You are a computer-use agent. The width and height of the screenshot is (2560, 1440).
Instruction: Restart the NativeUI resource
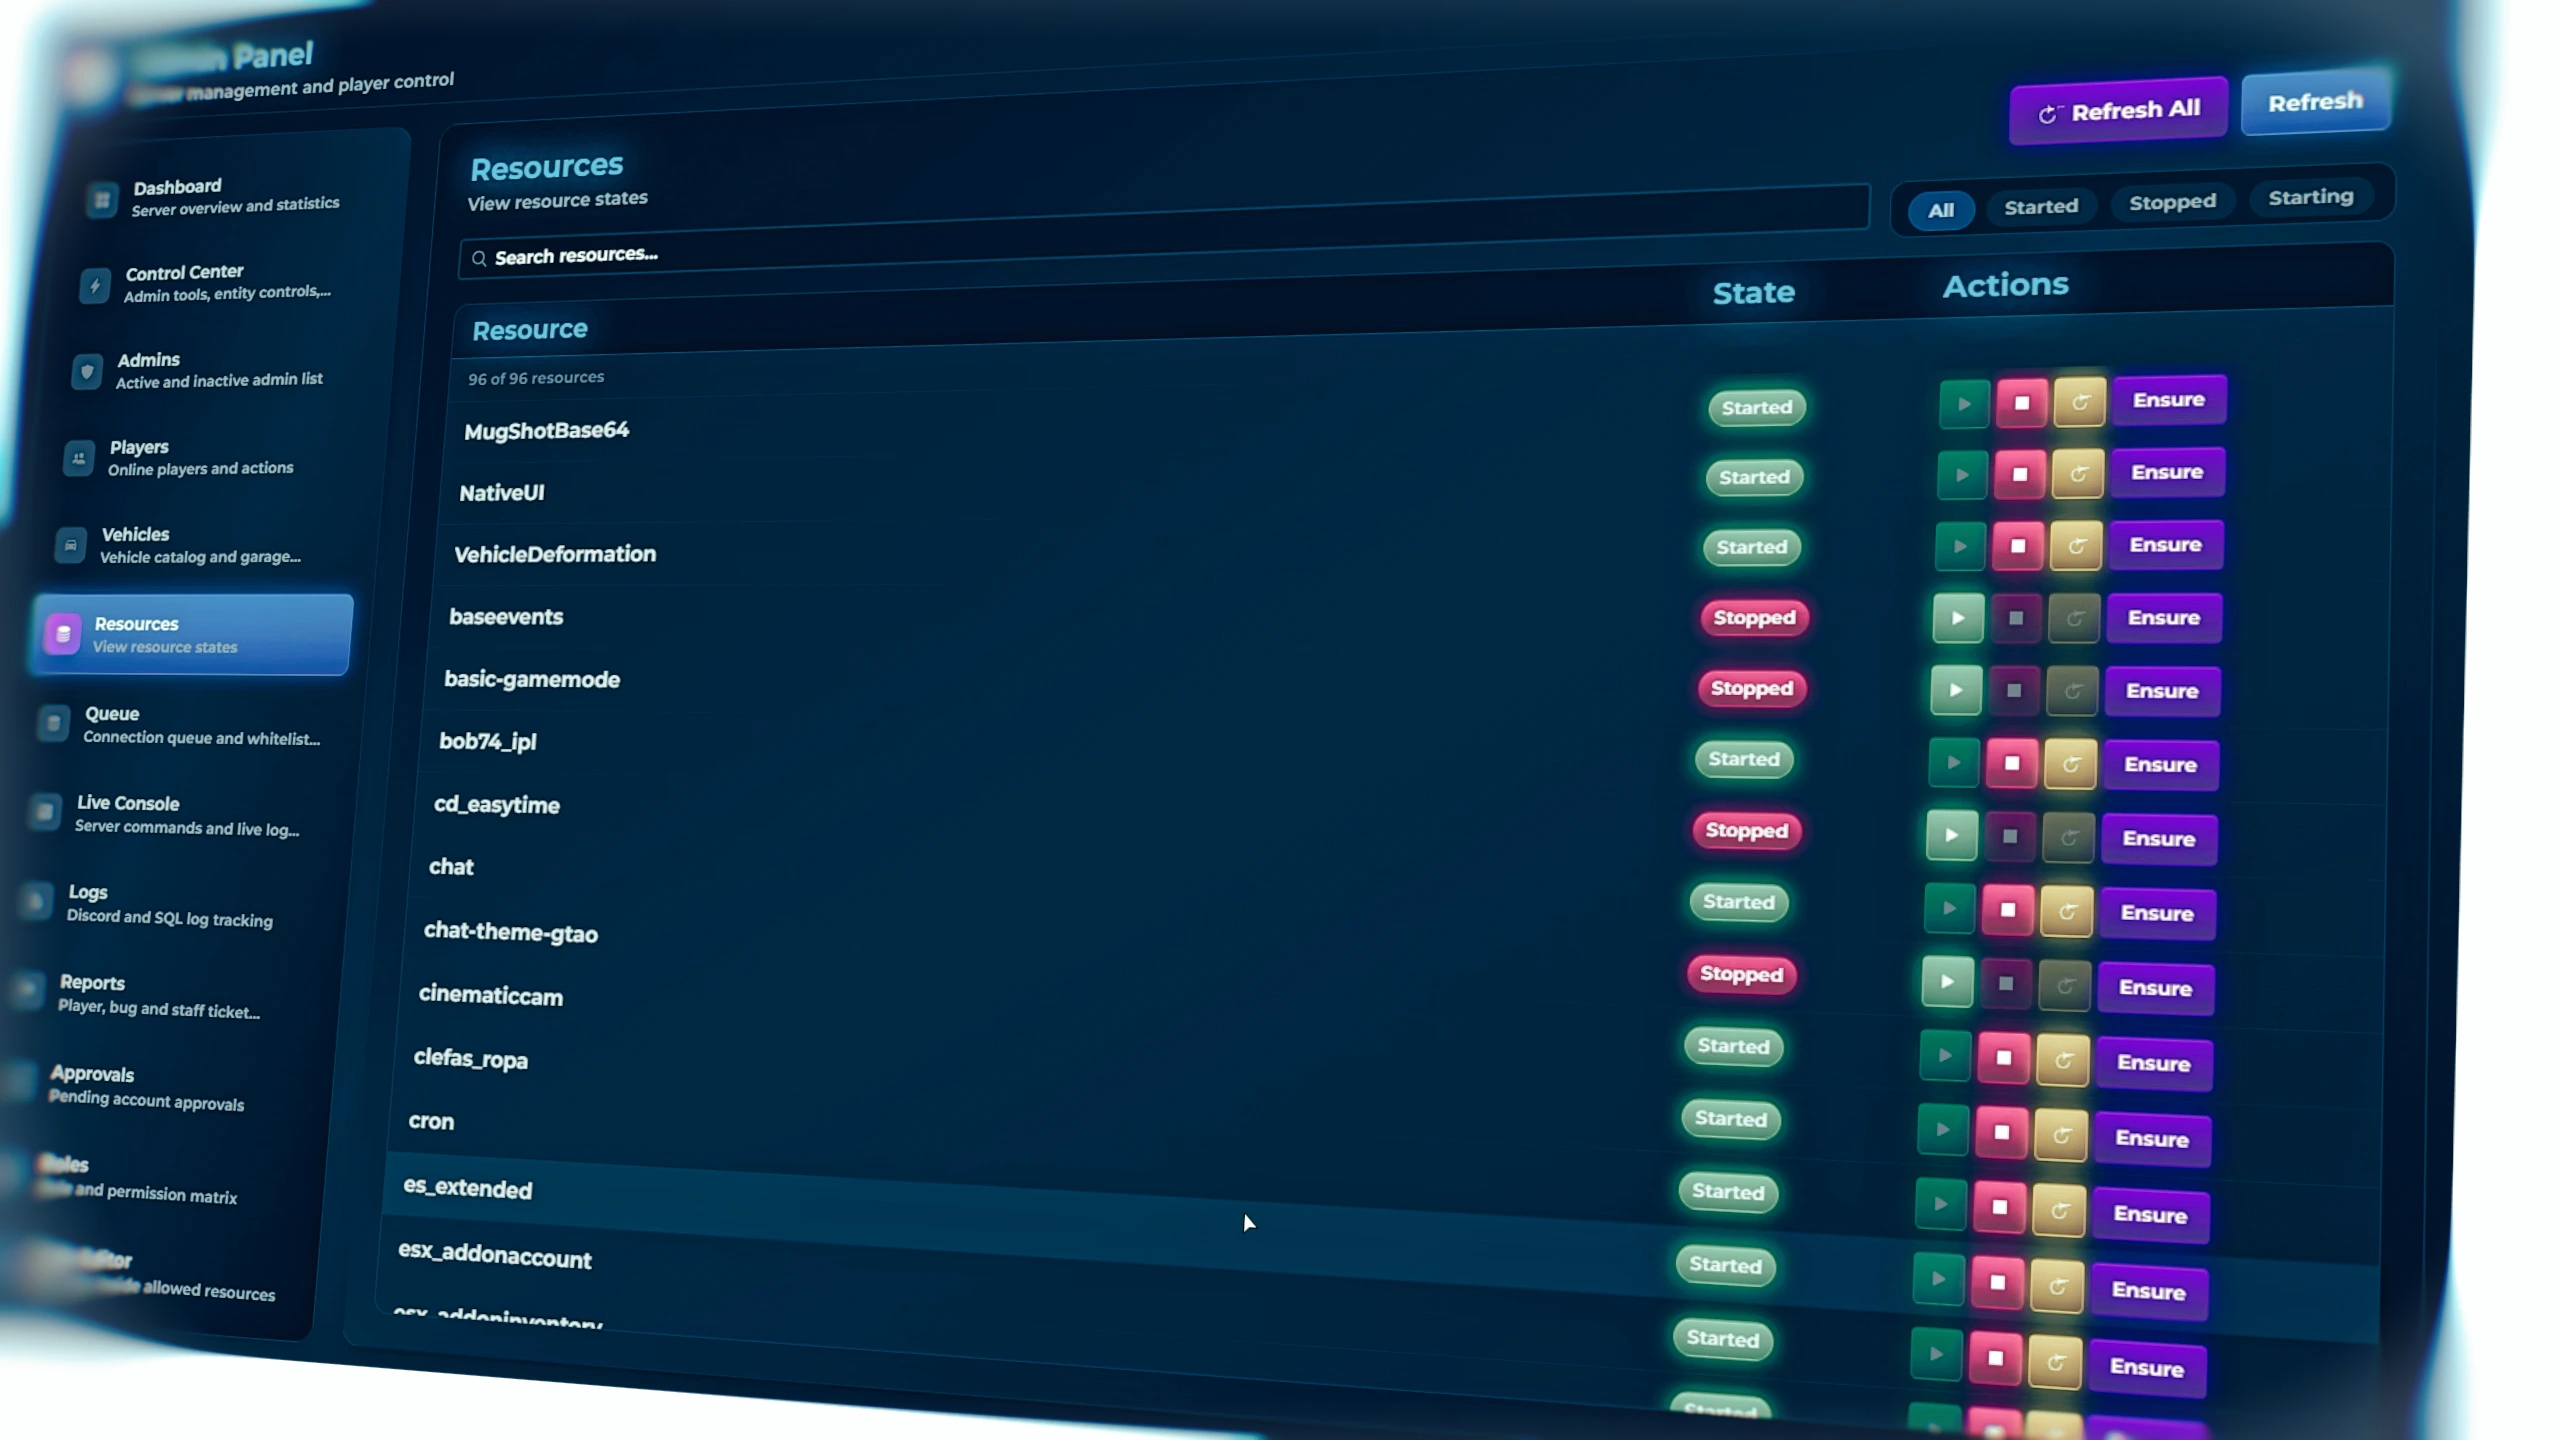(x=2078, y=473)
